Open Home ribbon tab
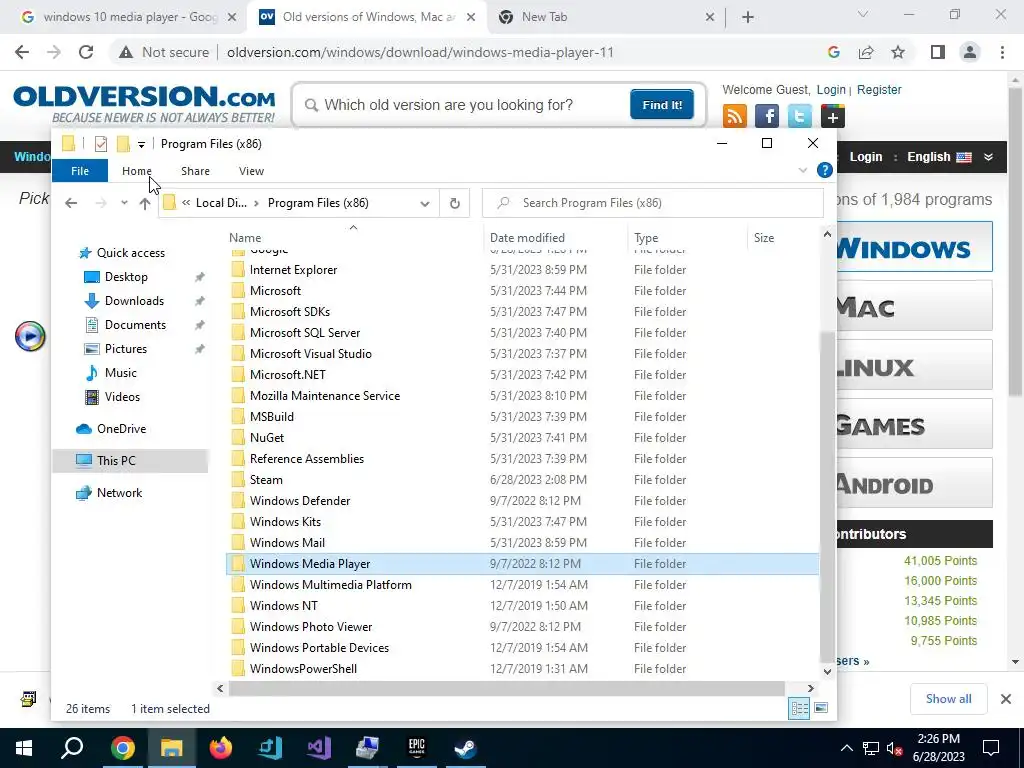The image size is (1024, 768). pyautogui.click(x=136, y=171)
